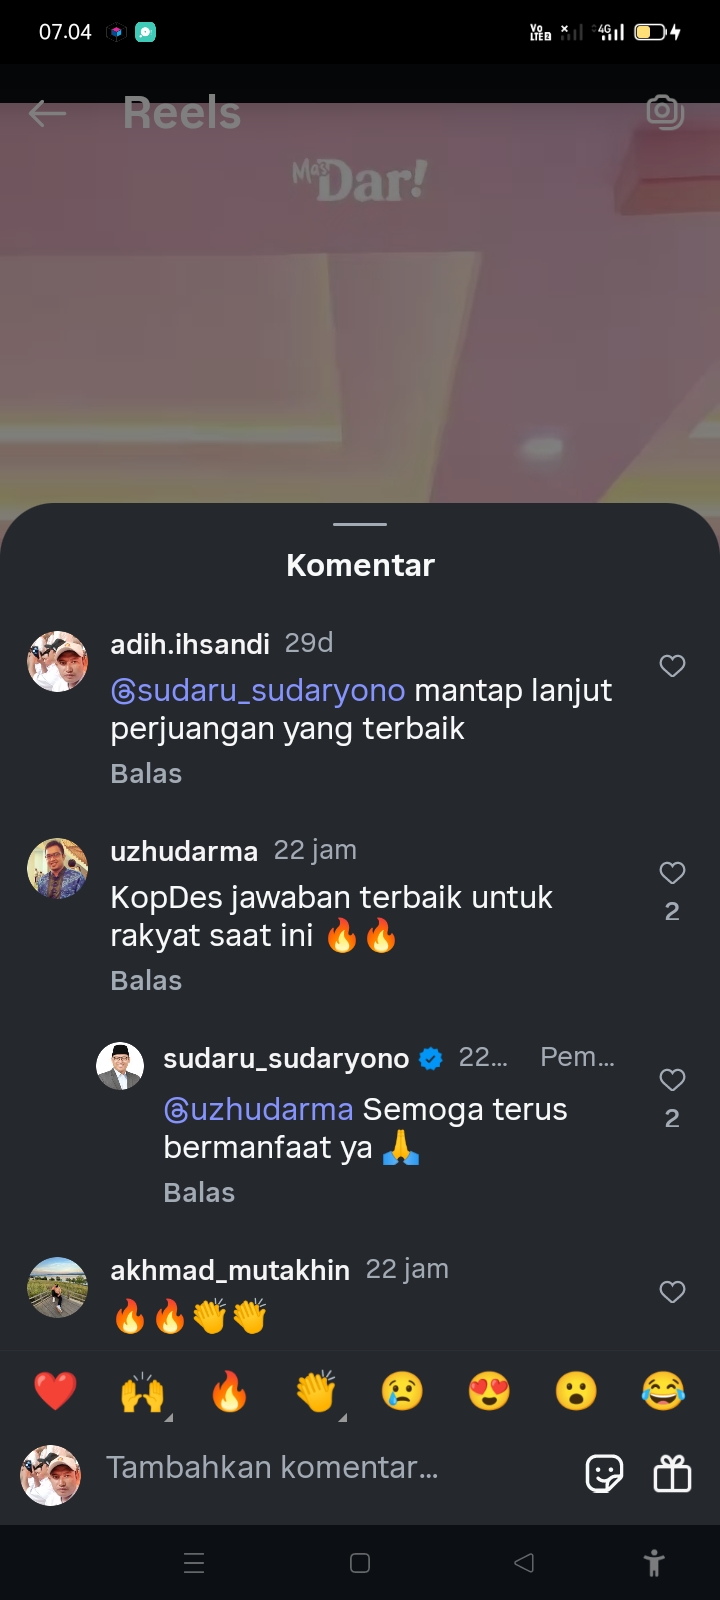Tap the heart-eyes quick emoji
The height and width of the screenshot is (1600, 720).
click(489, 1391)
